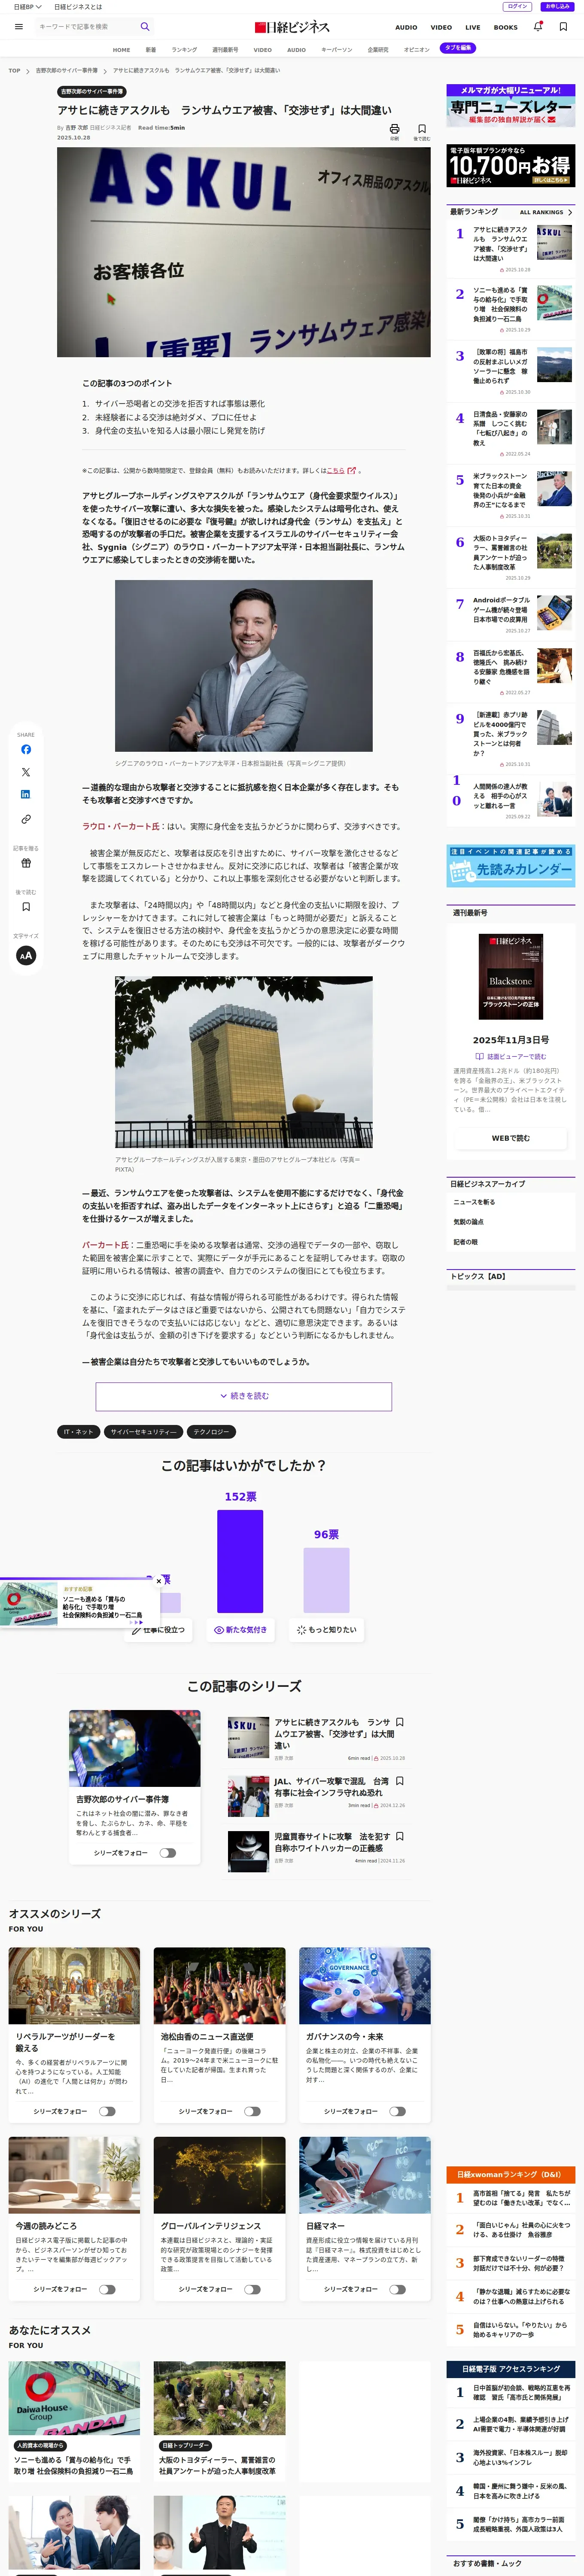Change text size with the AA button
This screenshot has width=584, height=2576.
pyautogui.click(x=26, y=955)
